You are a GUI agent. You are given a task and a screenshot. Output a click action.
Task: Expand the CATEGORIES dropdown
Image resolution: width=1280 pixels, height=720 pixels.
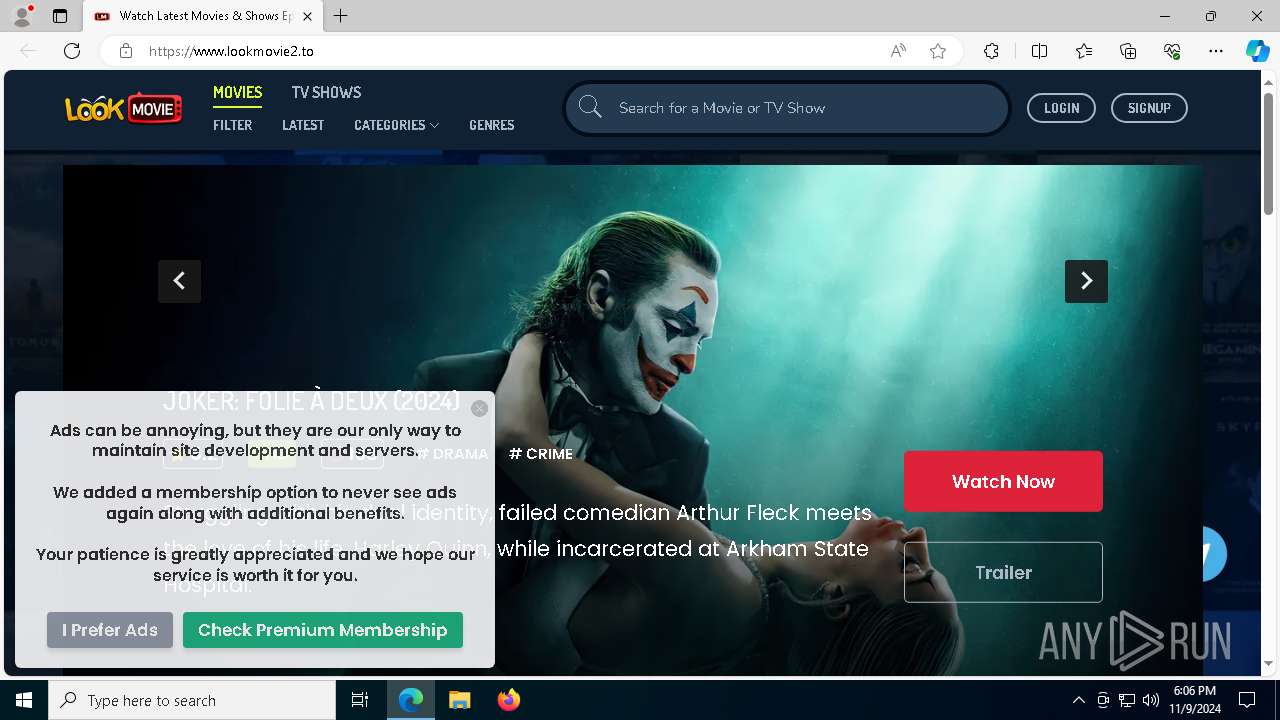coord(396,125)
